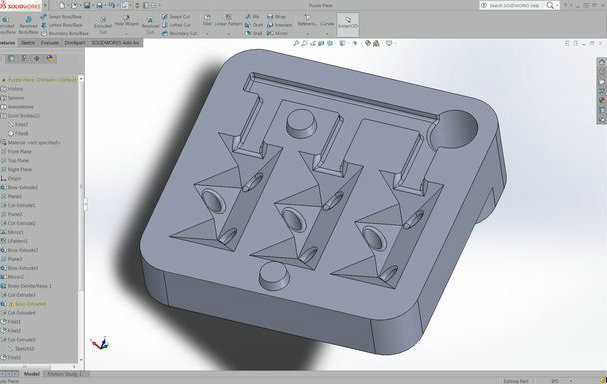The height and width of the screenshot is (384, 607).
Task: Print the current document
Action: [x=99, y=5]
